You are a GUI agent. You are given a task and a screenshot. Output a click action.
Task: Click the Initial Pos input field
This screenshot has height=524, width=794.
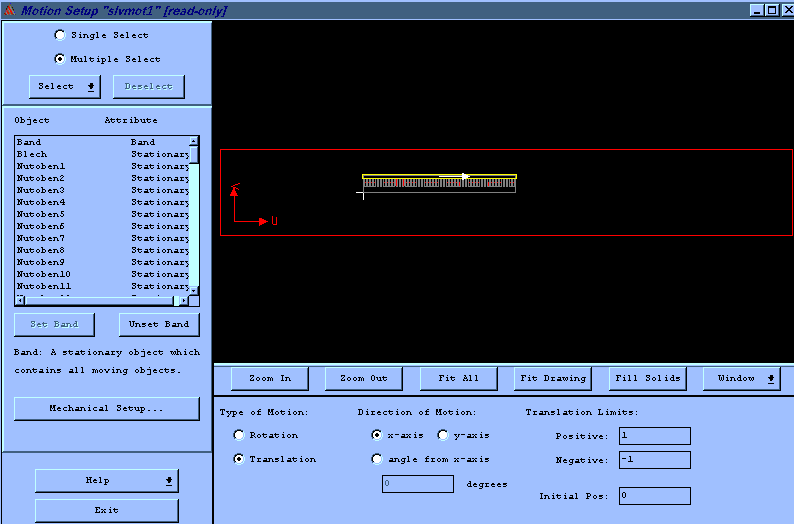[655, 496]
